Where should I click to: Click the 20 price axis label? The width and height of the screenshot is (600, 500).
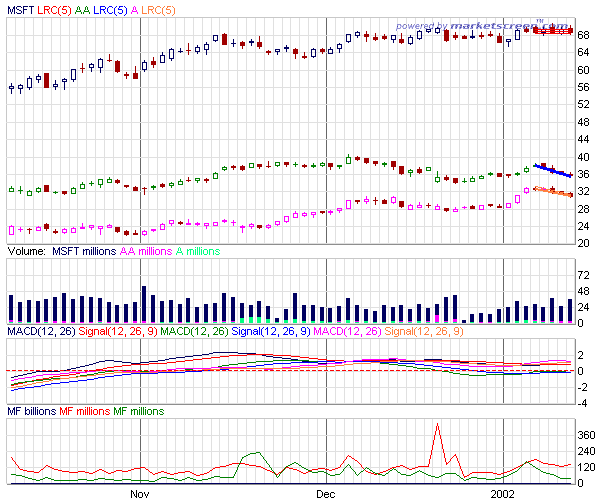tap(583, 243)
